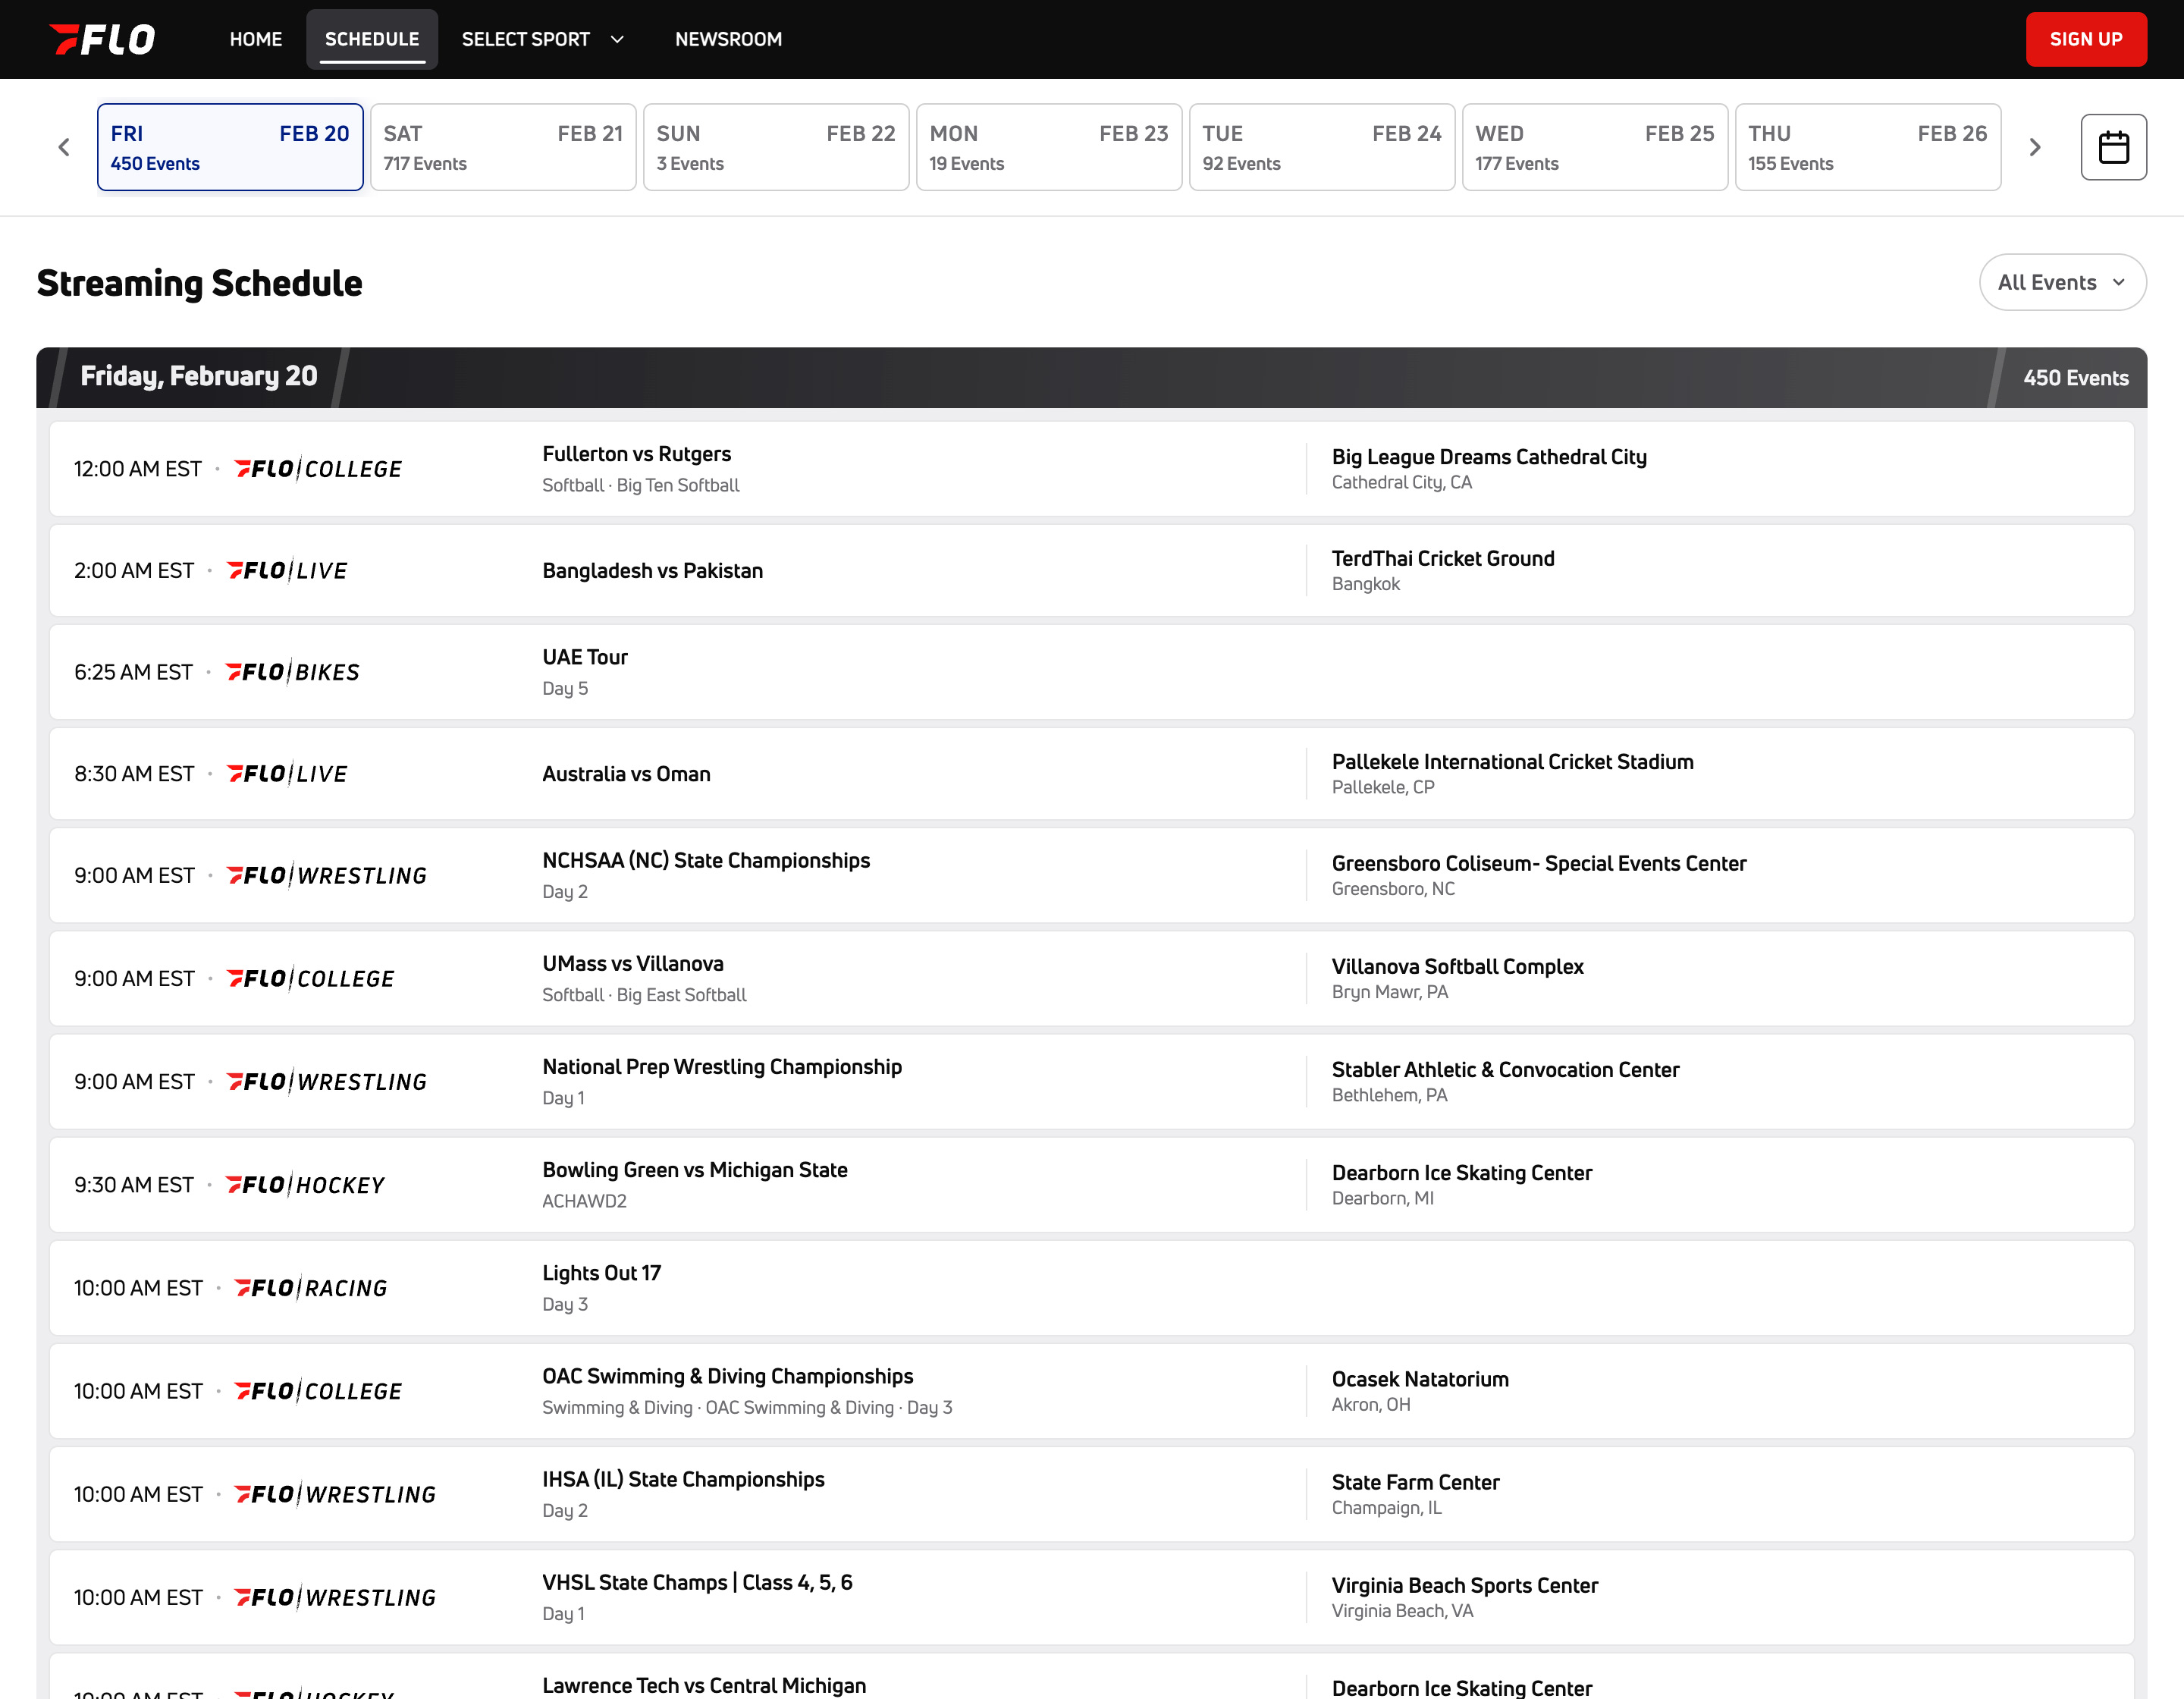Go to previous week dates arrow
2184x1699 pixels.
pos(64,147)
